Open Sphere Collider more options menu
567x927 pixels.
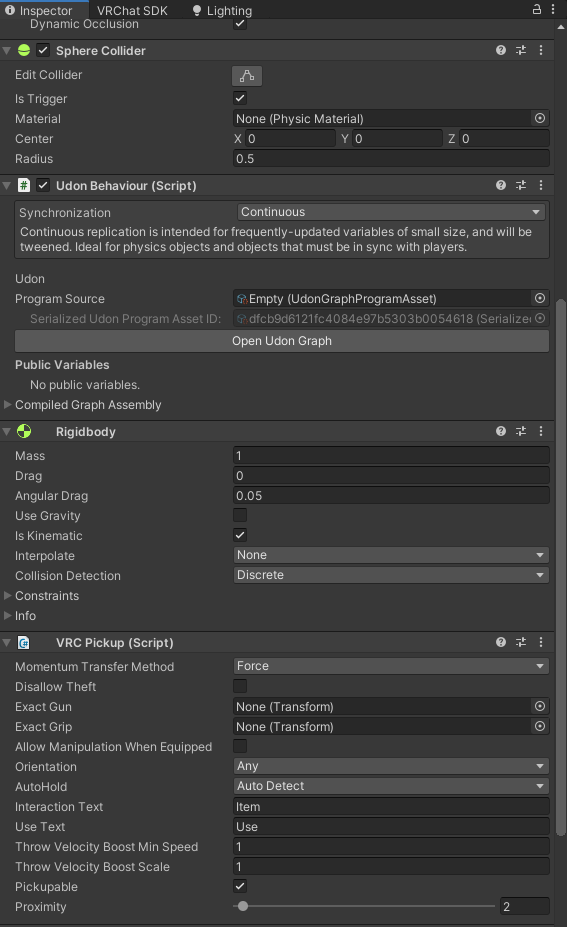click(x=541, y=50)
